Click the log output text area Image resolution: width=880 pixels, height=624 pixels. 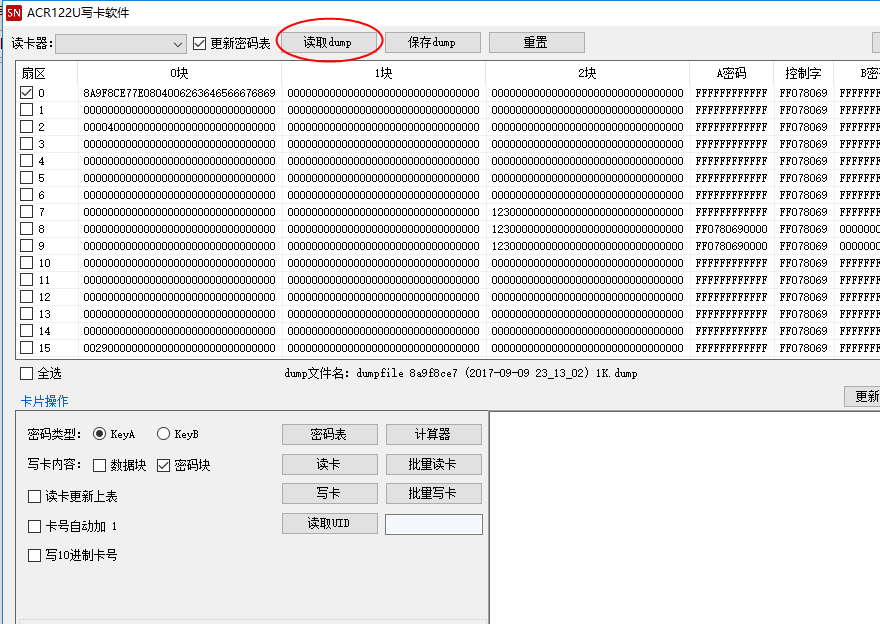click(x=685, y=517)
